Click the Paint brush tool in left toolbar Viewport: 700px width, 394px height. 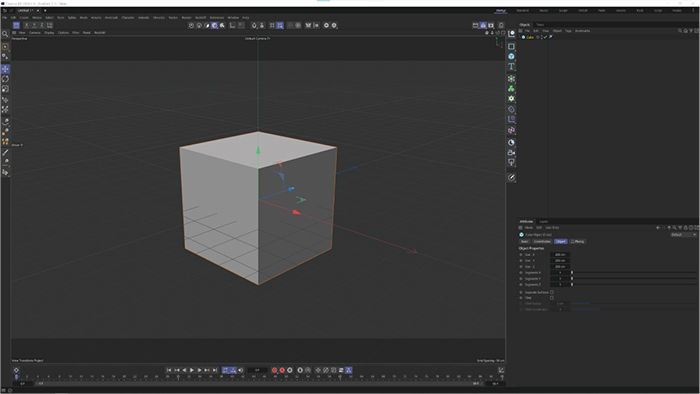click(5, 153)
